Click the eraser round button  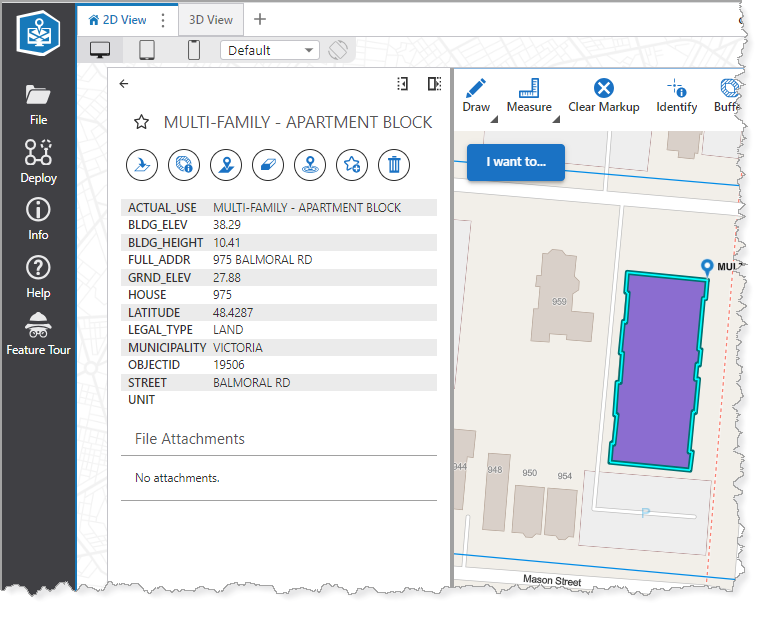tap(268, 165)
